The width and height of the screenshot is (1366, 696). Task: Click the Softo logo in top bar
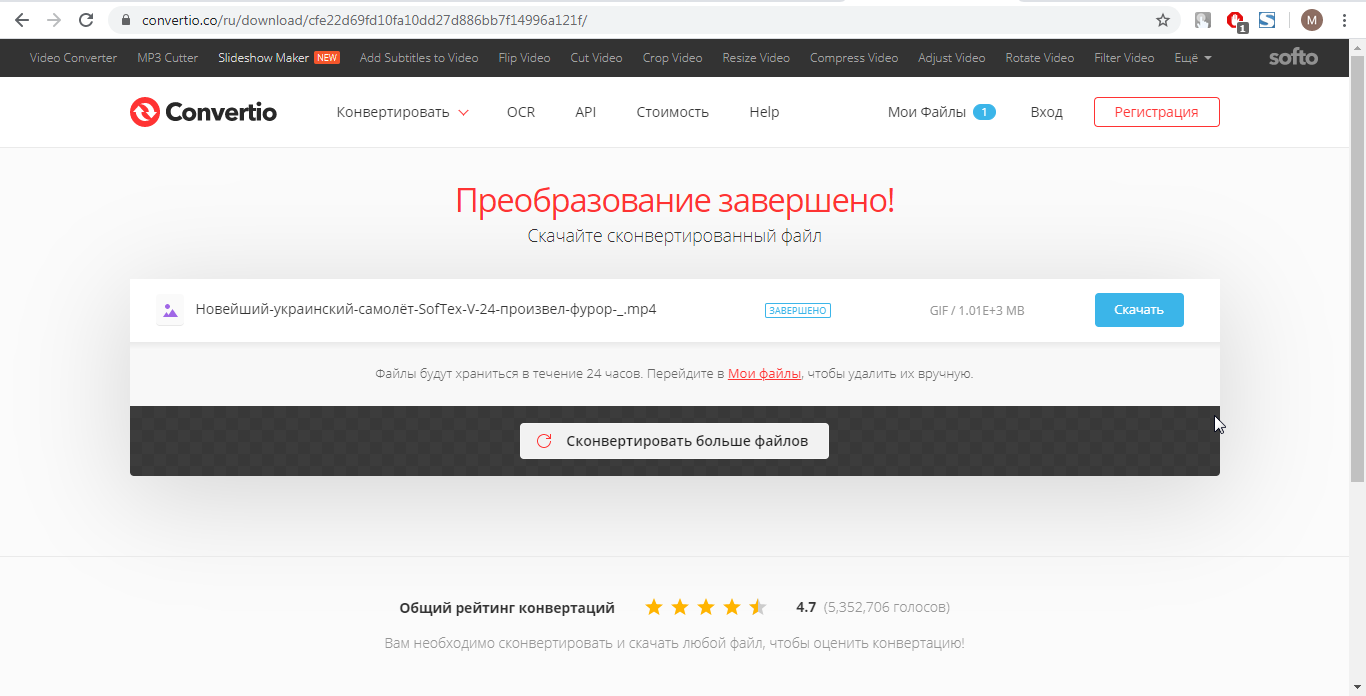click(x=1293, y=58)
